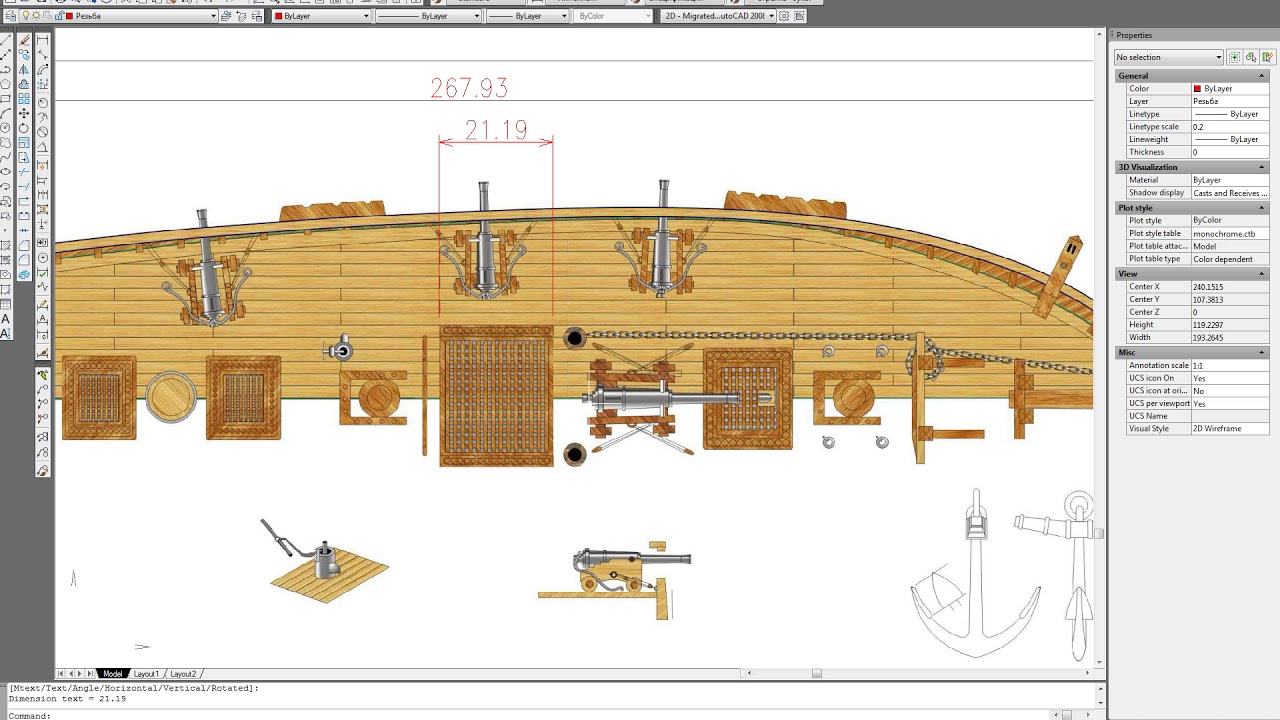The width and height of the screenshot is (1280, 720).
Task: Select the Rotate tool
Action: (x=24, y=128)
